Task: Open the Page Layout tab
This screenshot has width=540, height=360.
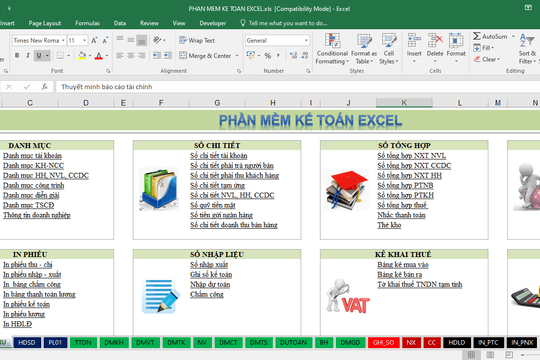Action: (45, 23)
